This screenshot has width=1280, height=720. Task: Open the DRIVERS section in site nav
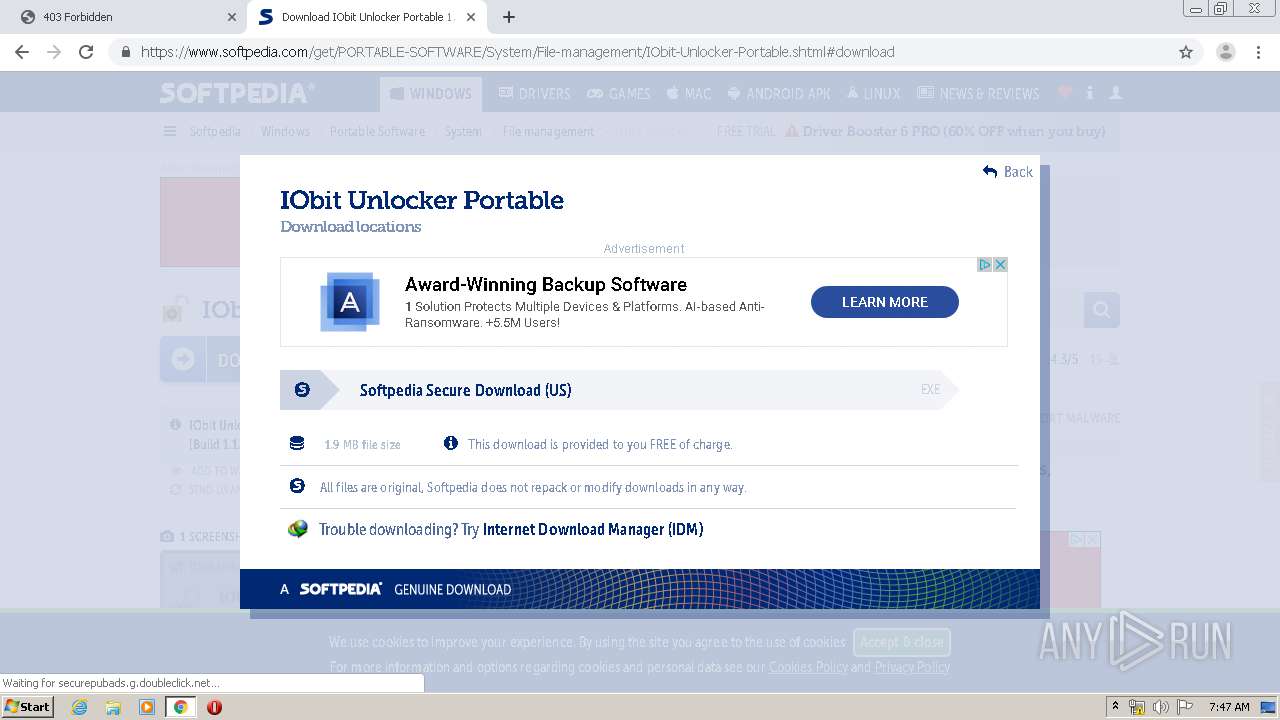(534, 94)
